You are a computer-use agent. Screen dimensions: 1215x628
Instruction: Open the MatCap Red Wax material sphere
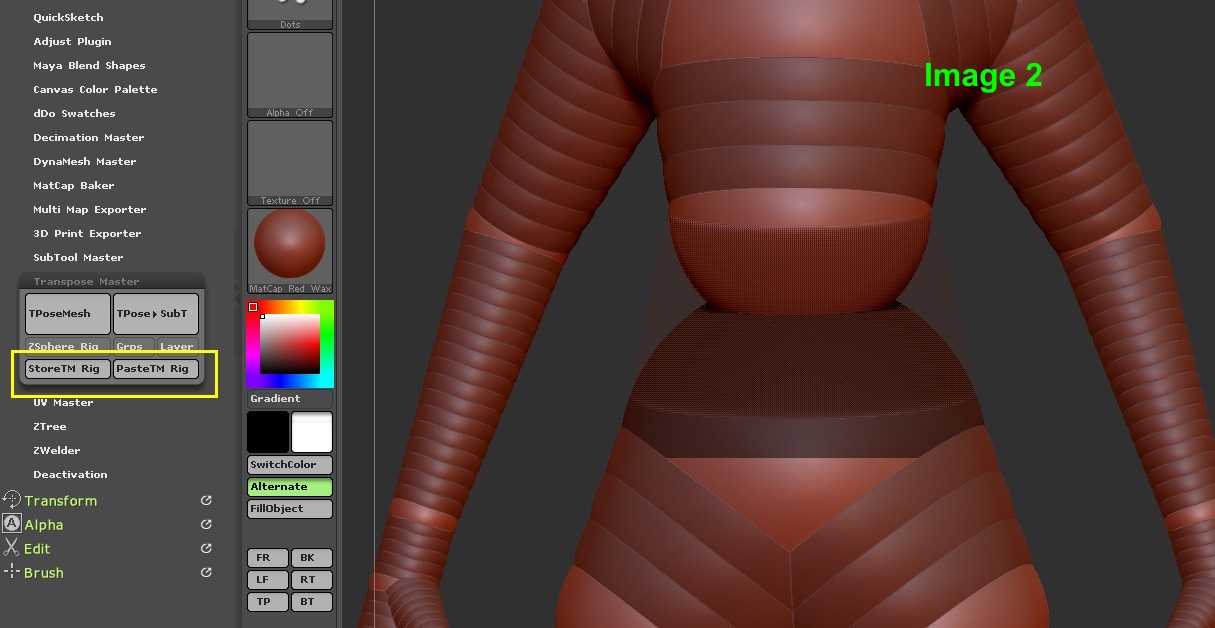pos(290,251)
